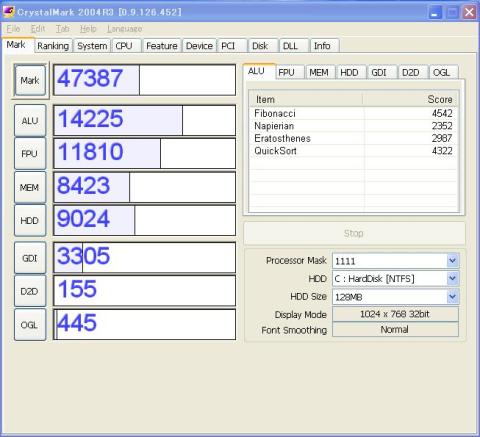480x437 pixels.
Task: Select the Mark main tab
Action: point(17,45)
